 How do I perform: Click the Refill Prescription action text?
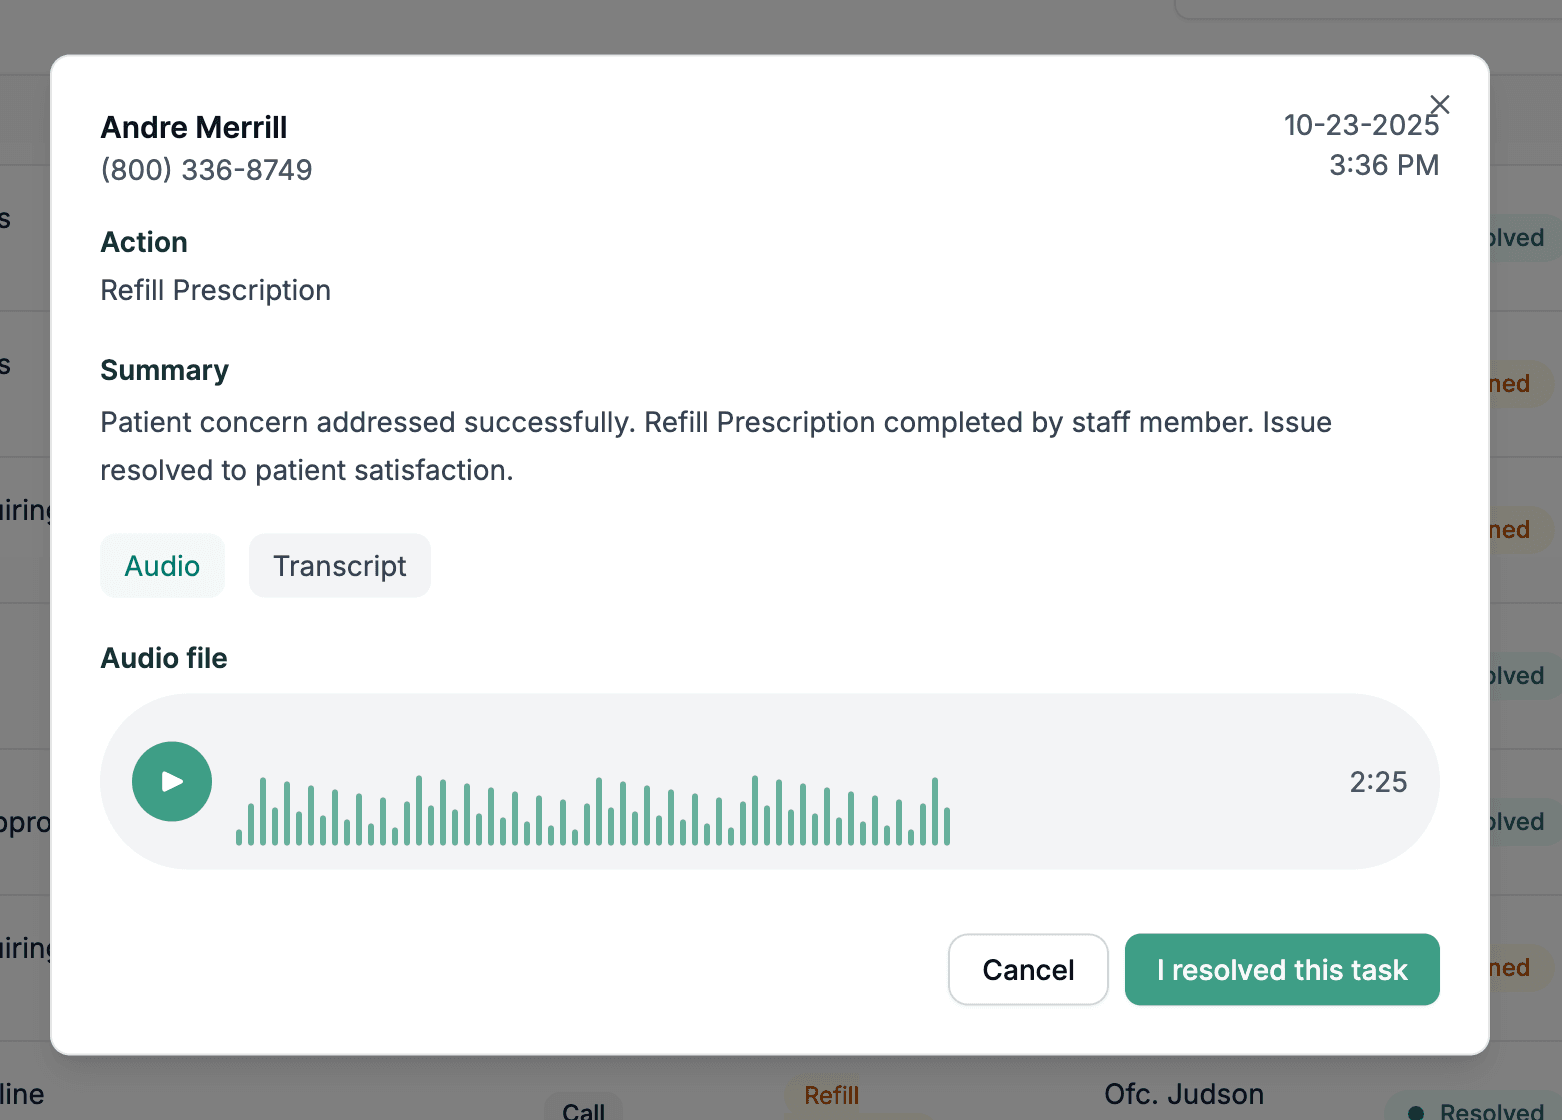[x=215, y=290]
